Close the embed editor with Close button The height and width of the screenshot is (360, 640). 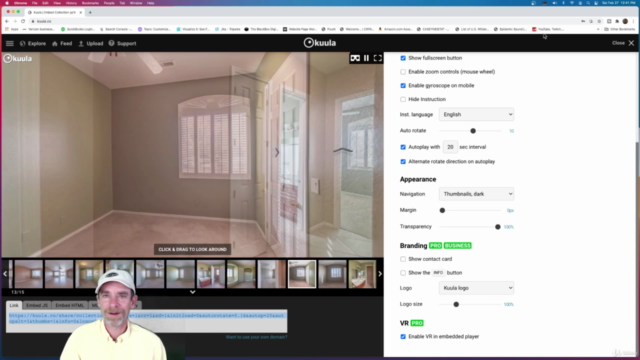(623, 43)
